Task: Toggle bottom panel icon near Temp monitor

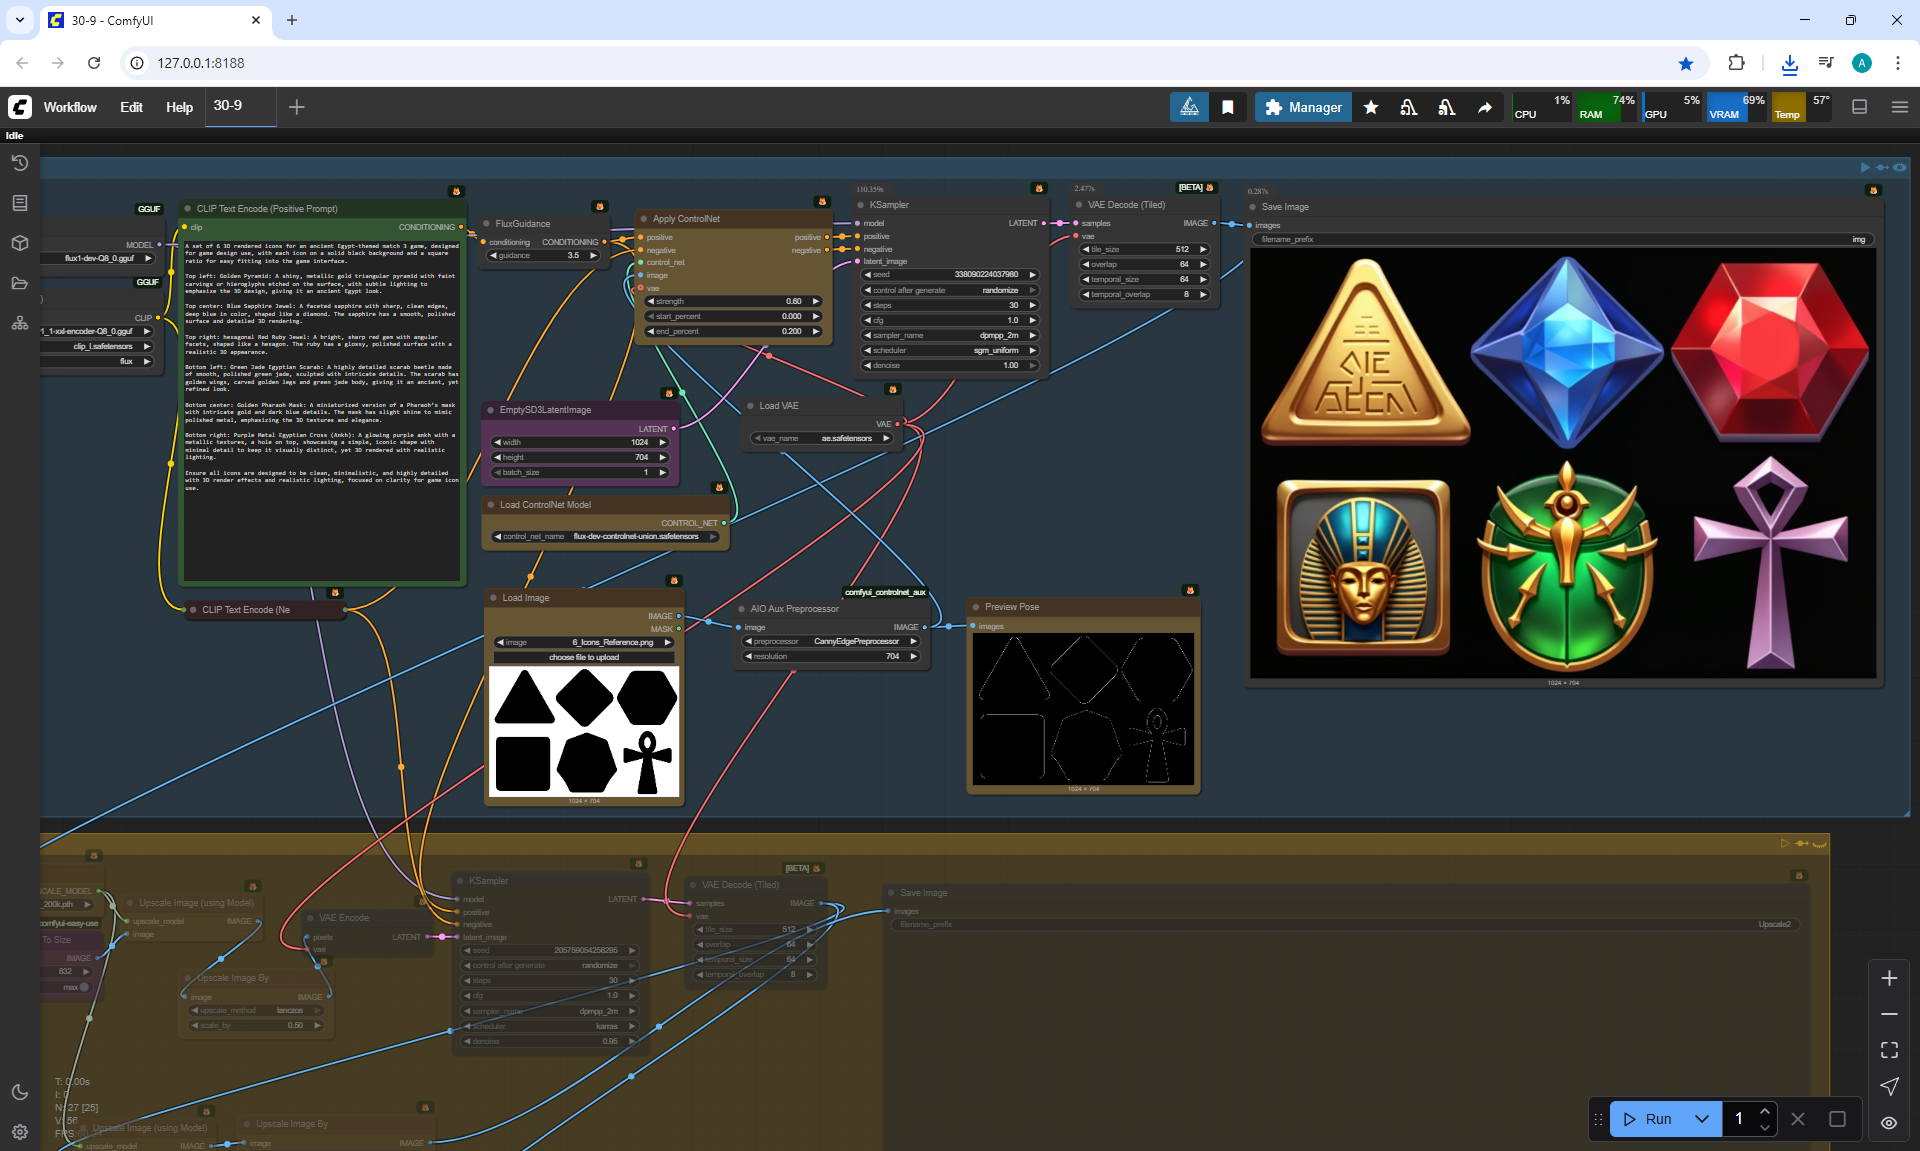Action: point(1859,107)
